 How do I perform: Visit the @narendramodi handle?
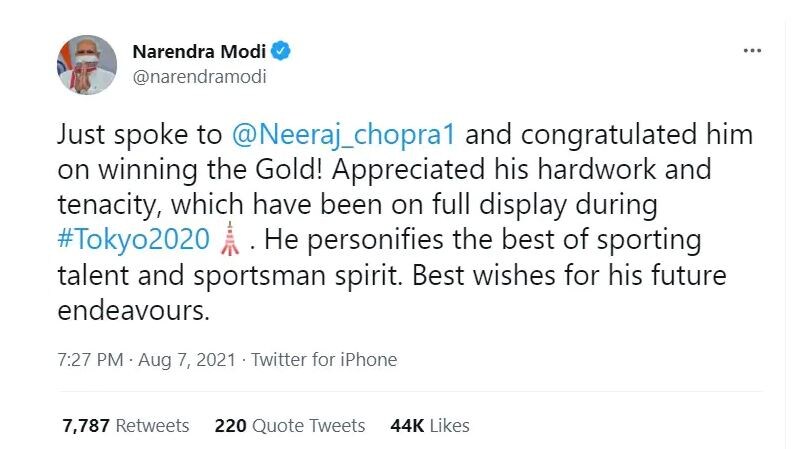pyautogui.click(x=199, y=77)
